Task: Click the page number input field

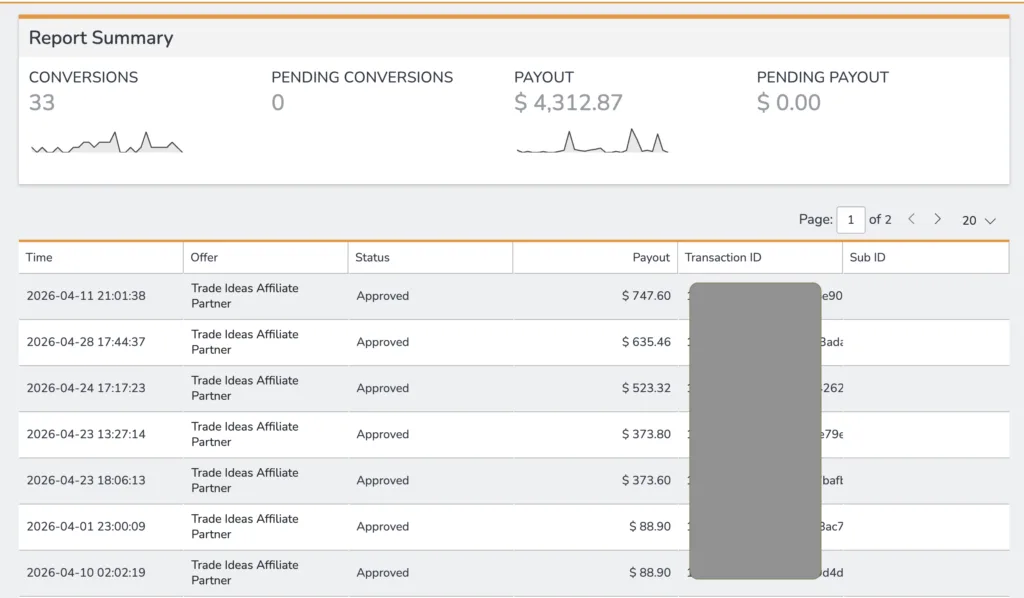Action: coord(851,220)
